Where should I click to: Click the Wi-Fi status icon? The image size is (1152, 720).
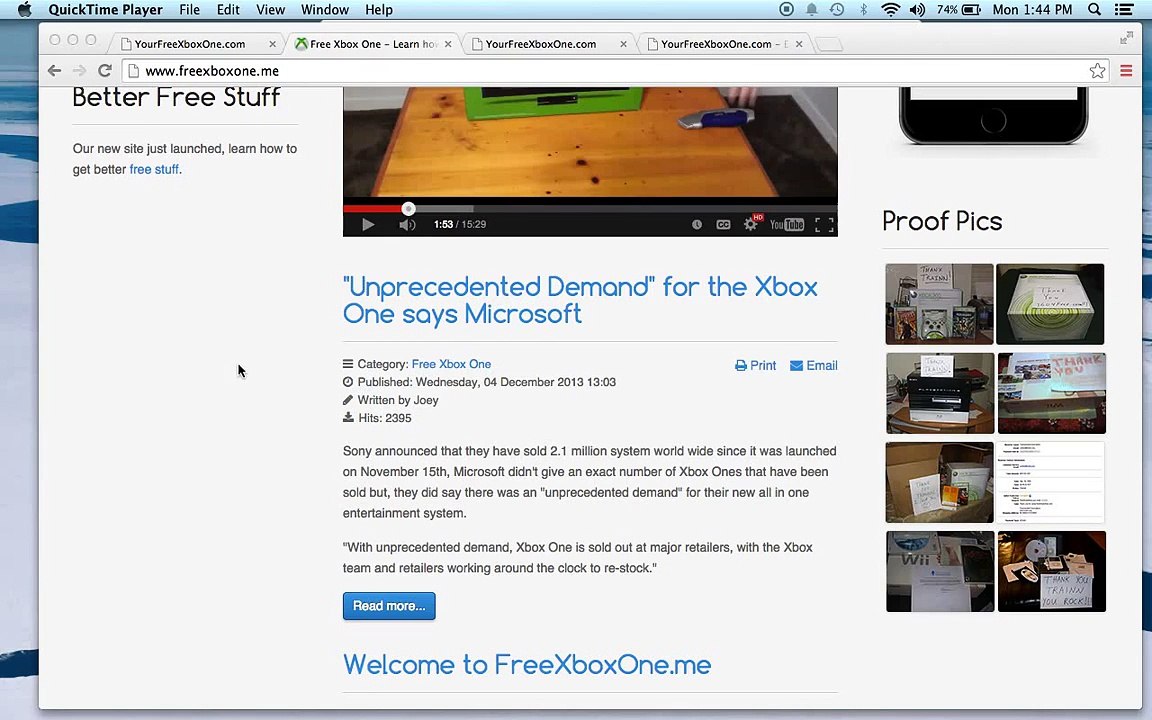pos(890,10)
